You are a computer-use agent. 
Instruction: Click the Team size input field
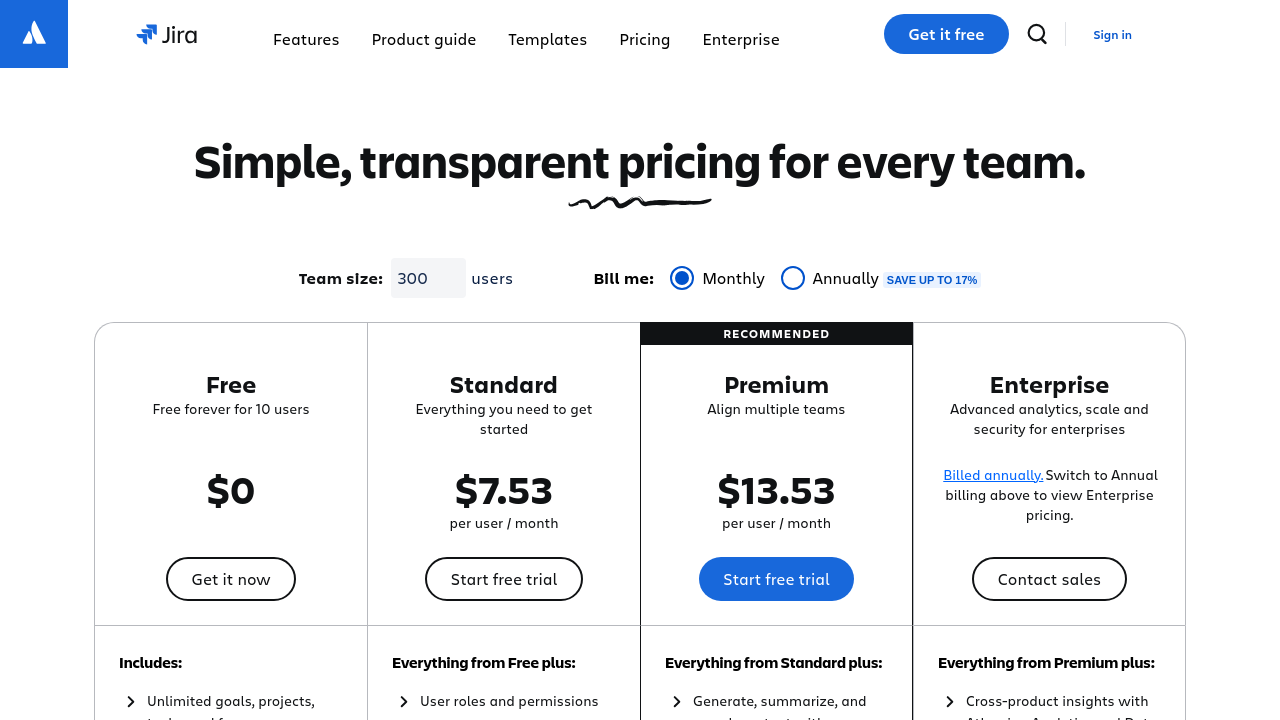(x=428, y=278)
